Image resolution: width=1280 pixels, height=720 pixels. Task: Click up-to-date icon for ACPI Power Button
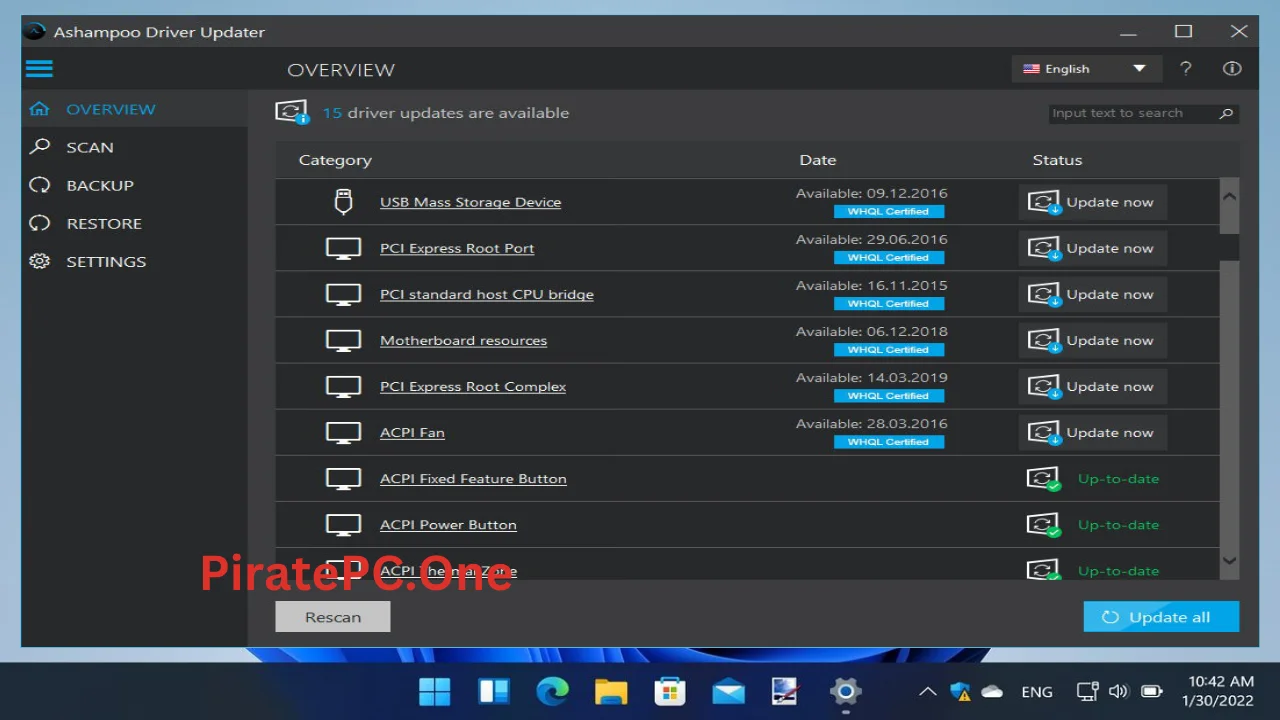1044,525
